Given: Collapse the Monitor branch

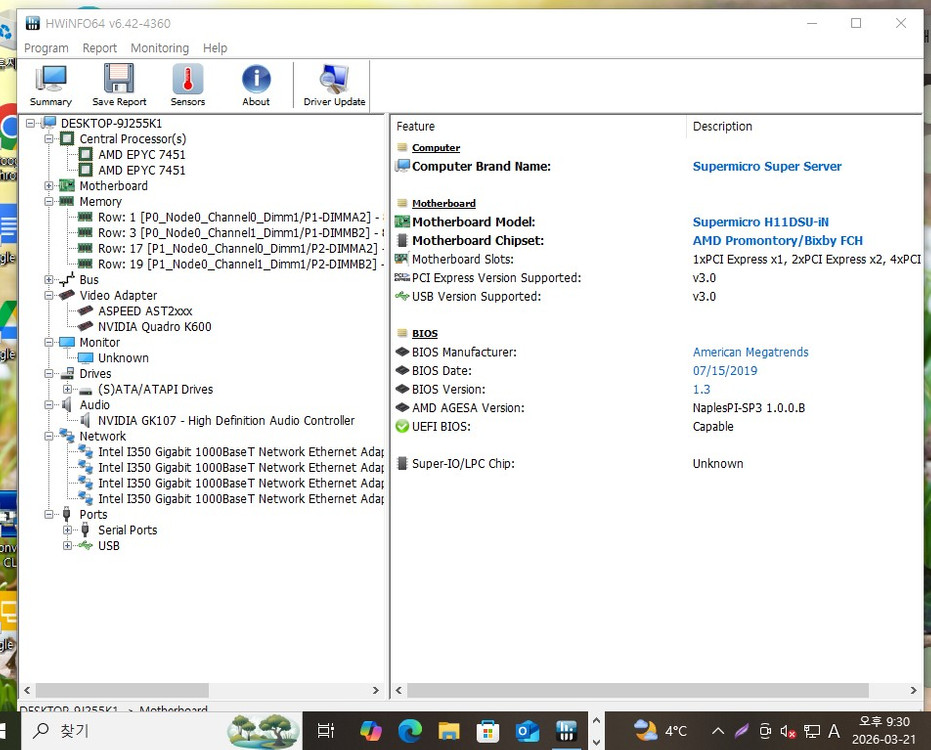Looking at the screenshot, I should tap(49, 342).
